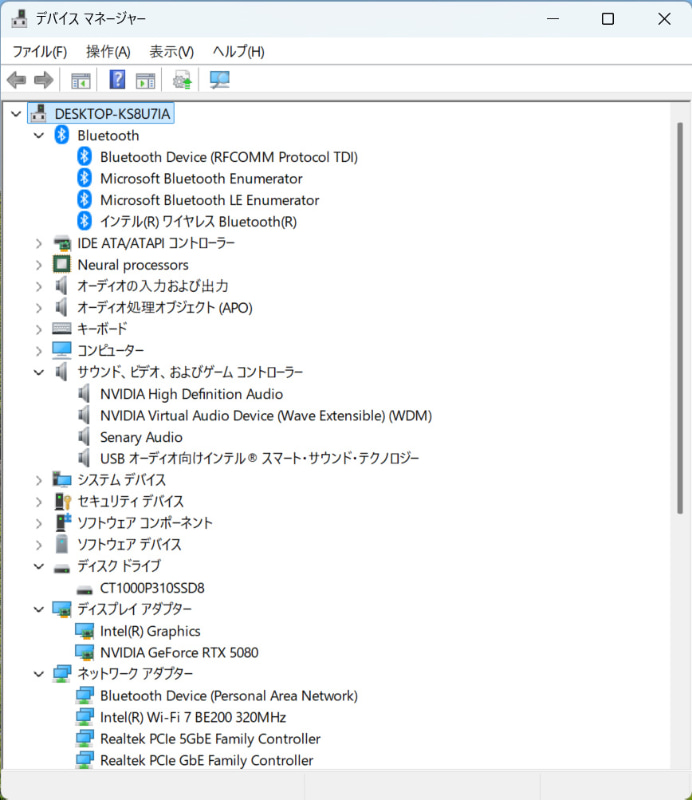The width and height of the screenshot is (692, 800).
Task: Click the vertical scrollbar thumb
Action: point(680,318)
